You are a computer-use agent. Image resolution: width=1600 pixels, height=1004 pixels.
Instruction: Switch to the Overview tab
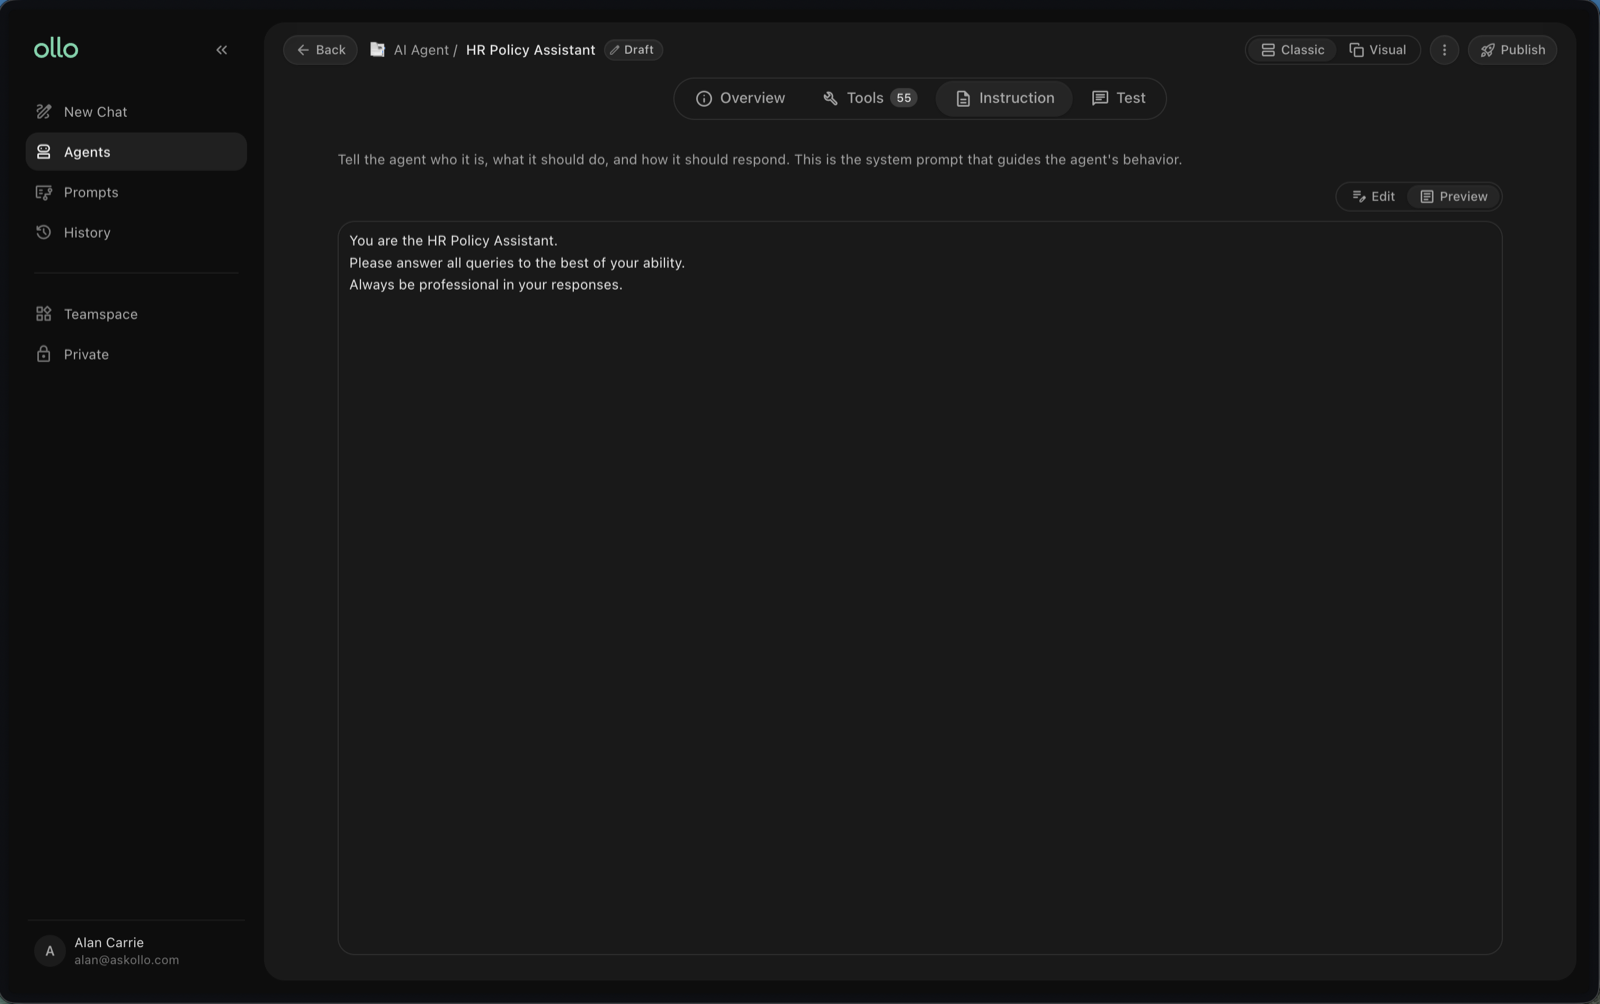(x=740, y=98)
